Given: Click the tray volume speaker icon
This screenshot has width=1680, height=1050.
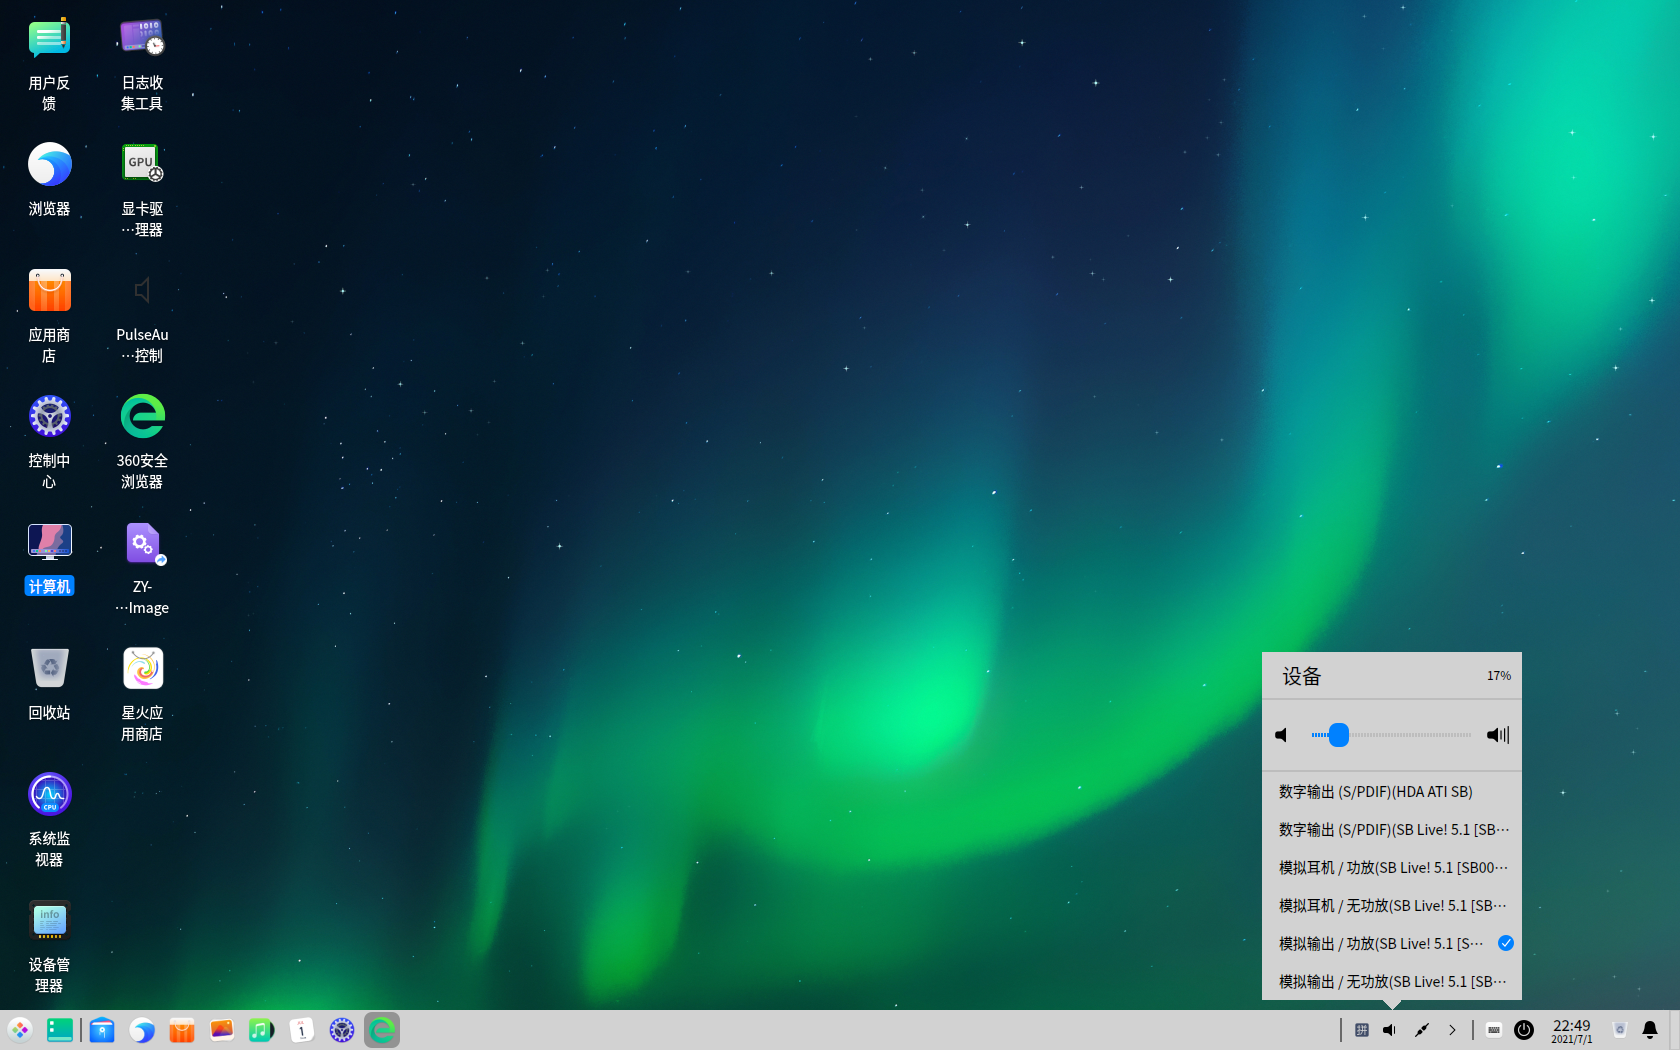Looking at the screenshot, I should tap(1390, 1030).
